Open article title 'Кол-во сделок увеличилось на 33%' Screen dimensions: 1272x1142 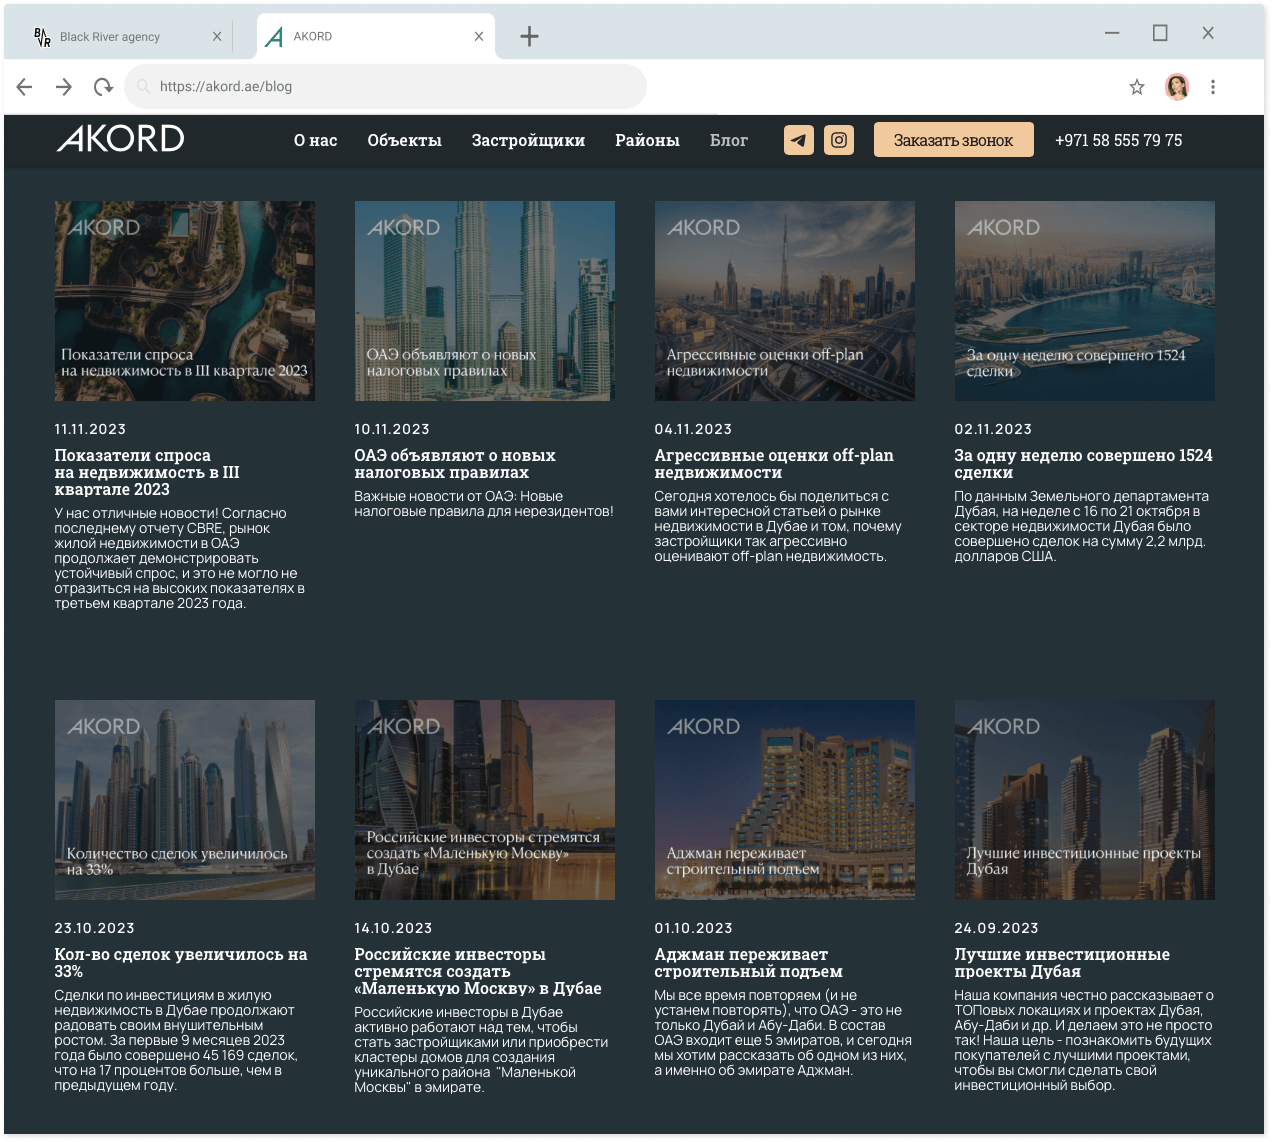181,963
